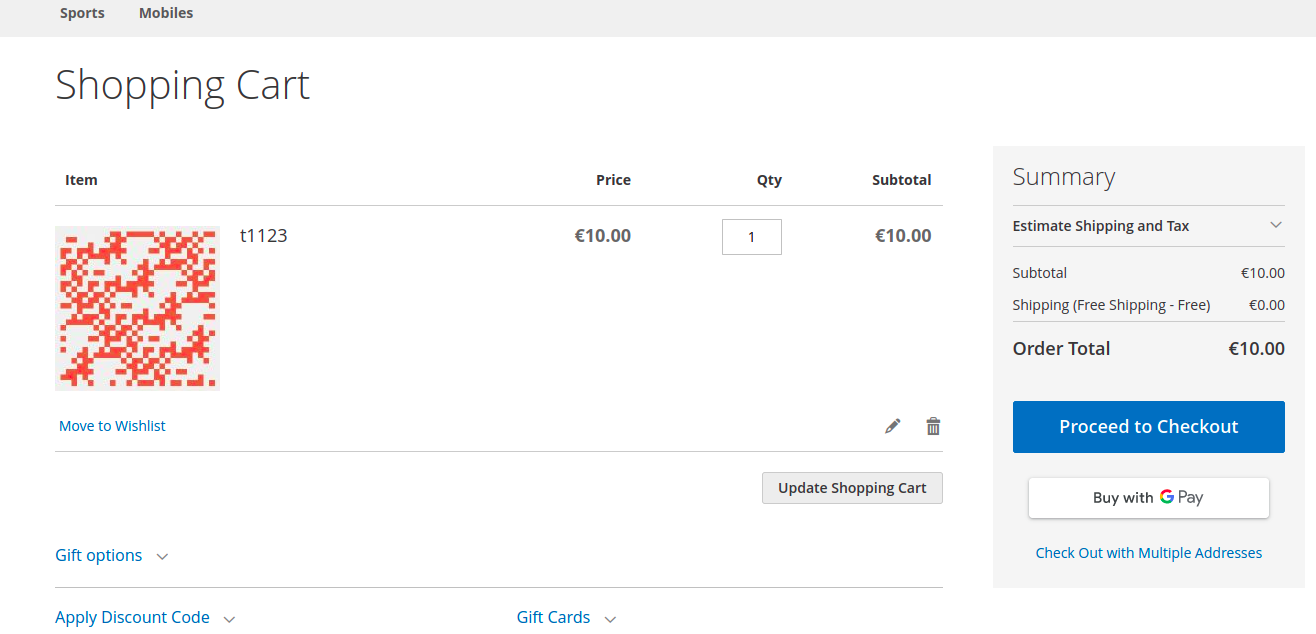Click the Shopping Cart page heading
Viewport: 1316px width, 634px height.
(182, 86)
